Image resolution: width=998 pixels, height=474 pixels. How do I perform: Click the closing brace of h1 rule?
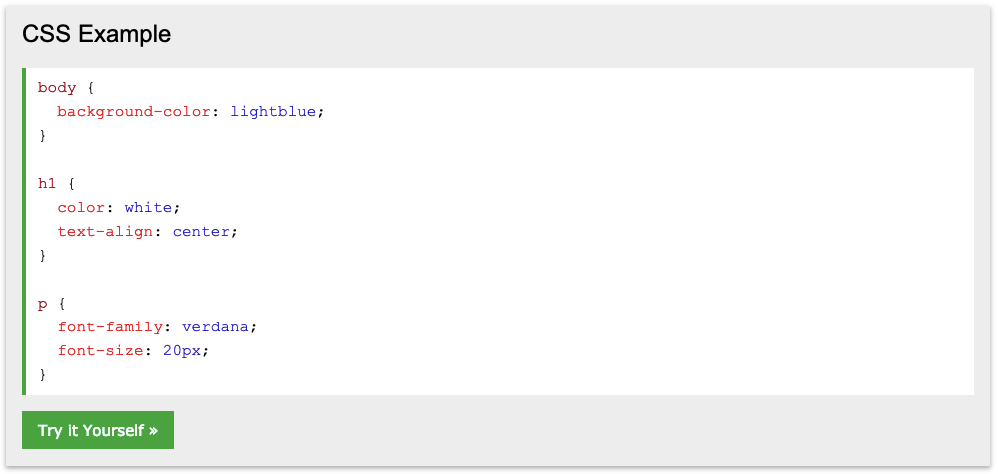tap(43, 256)
